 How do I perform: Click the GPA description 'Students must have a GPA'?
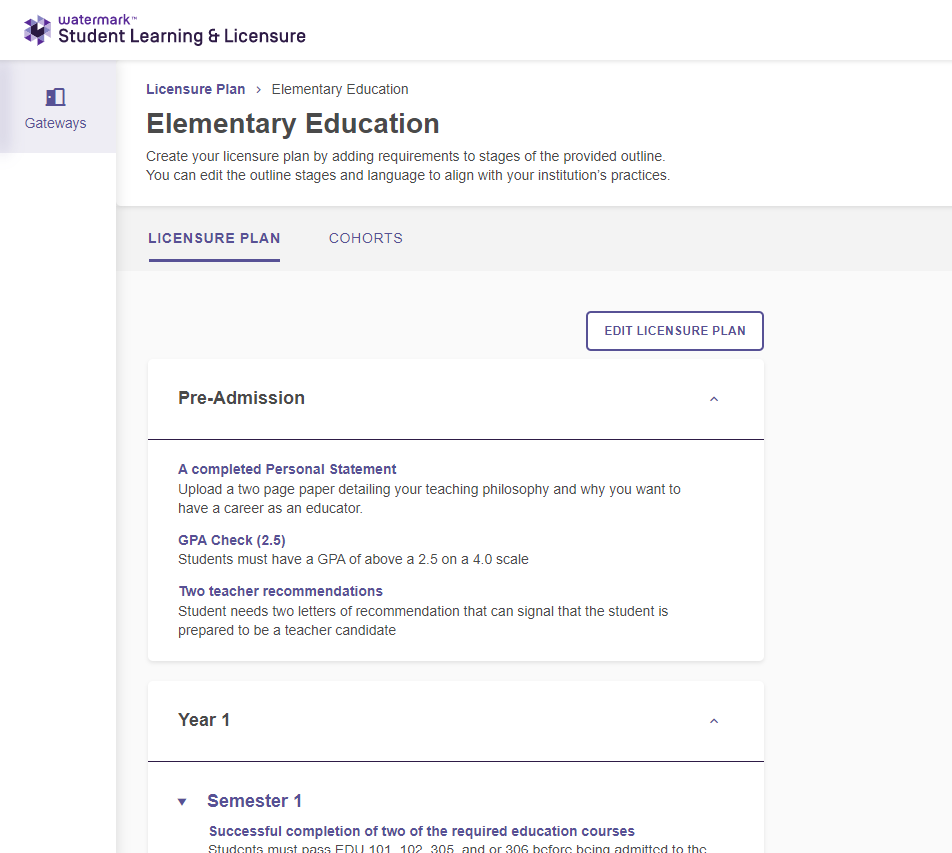coord(353,559)
